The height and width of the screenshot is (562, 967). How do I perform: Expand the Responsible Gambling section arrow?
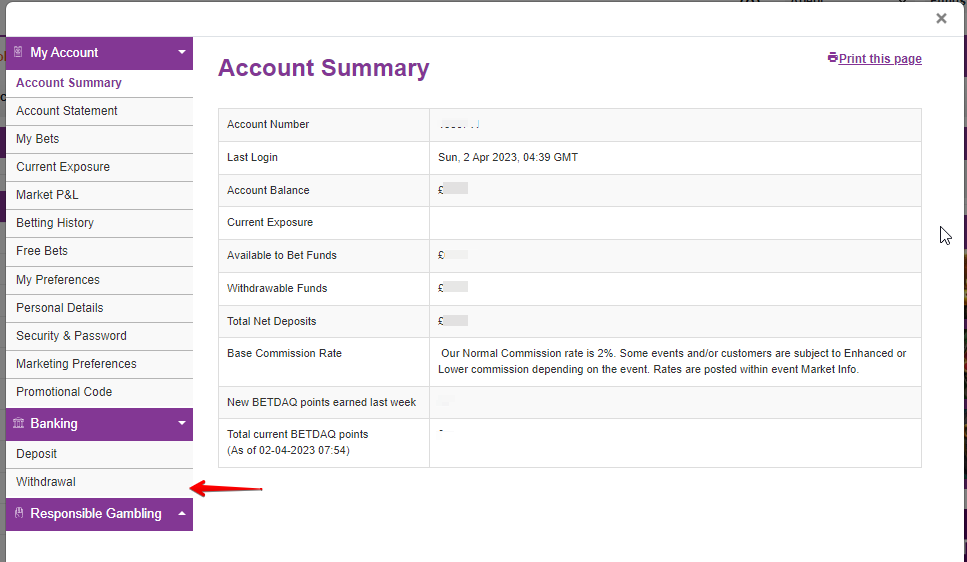pyautogui.click(x=182, y=513)
